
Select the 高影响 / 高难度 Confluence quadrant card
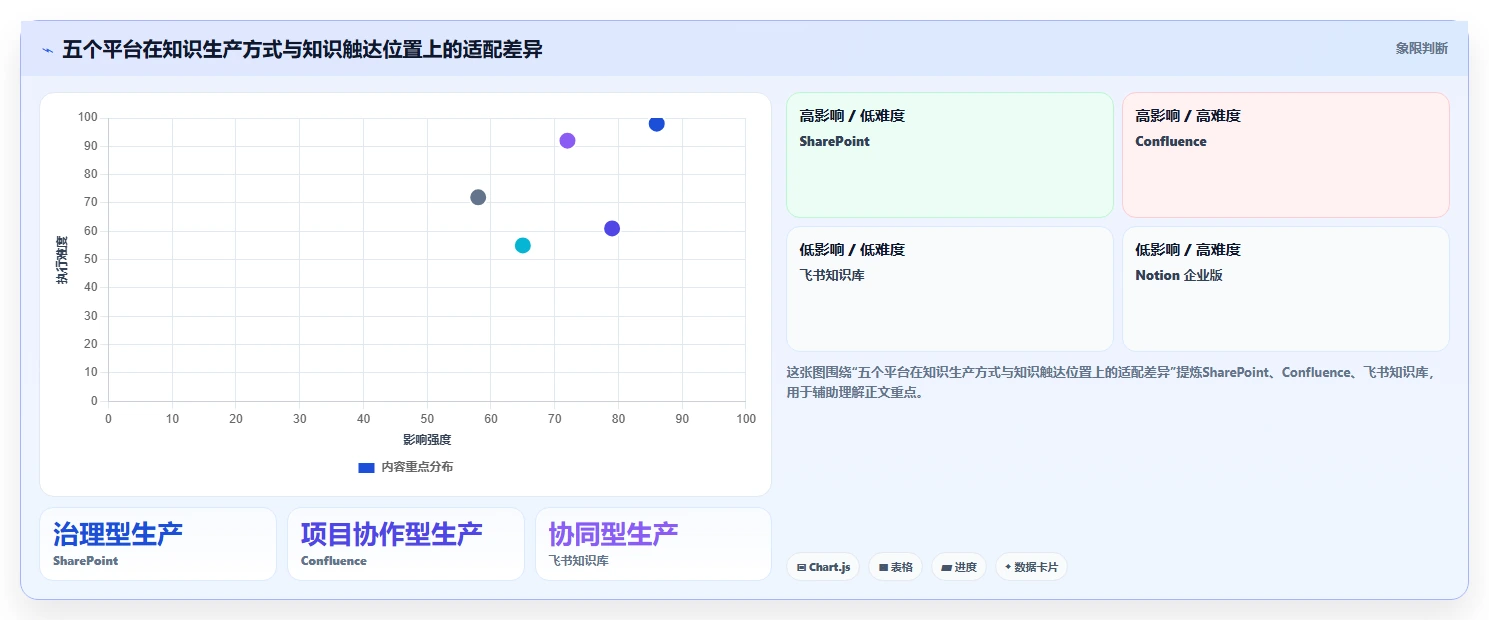(x=1285, y=155)
